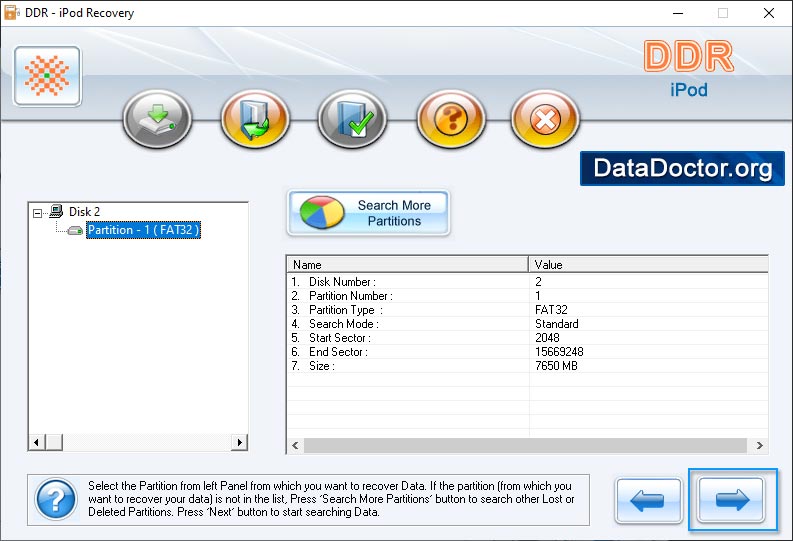The width and height of the screenshot is (793, 541).
Task: Click Search More Partitions button
Action: click(369, 213)
